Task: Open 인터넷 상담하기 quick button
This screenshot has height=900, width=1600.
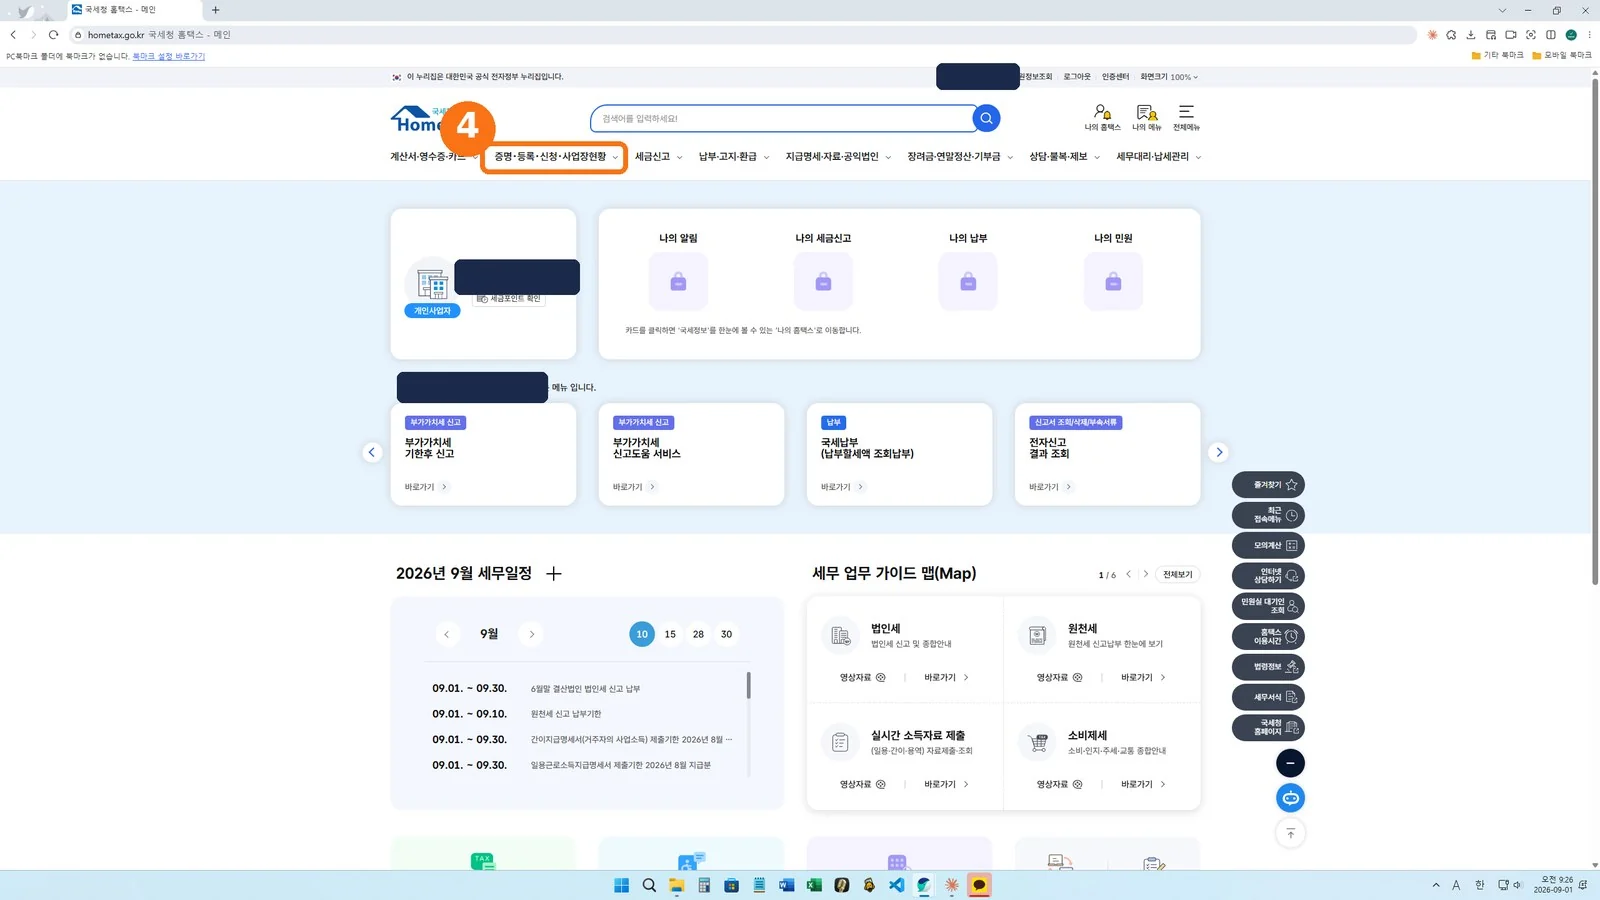Action: [1268, 576]
